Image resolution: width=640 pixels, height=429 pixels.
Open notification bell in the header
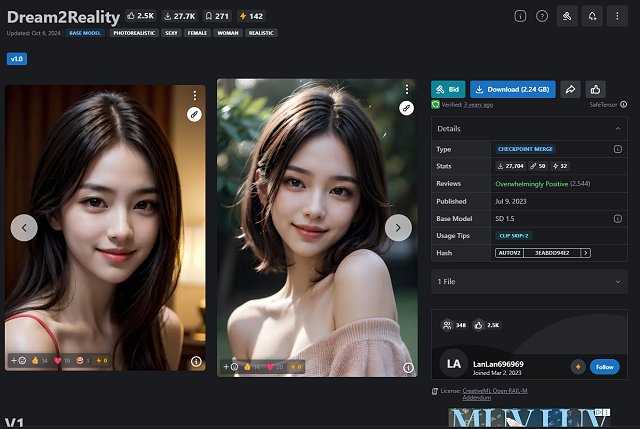(x=592, y=16)
